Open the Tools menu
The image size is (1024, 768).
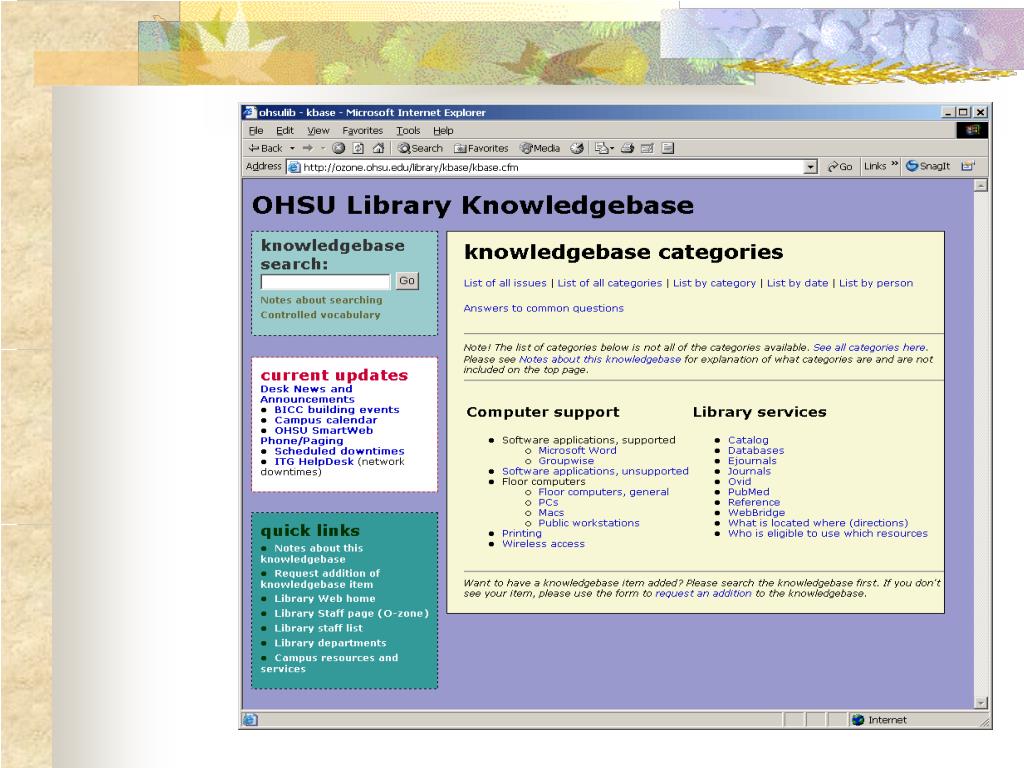[x=408, y=131]
